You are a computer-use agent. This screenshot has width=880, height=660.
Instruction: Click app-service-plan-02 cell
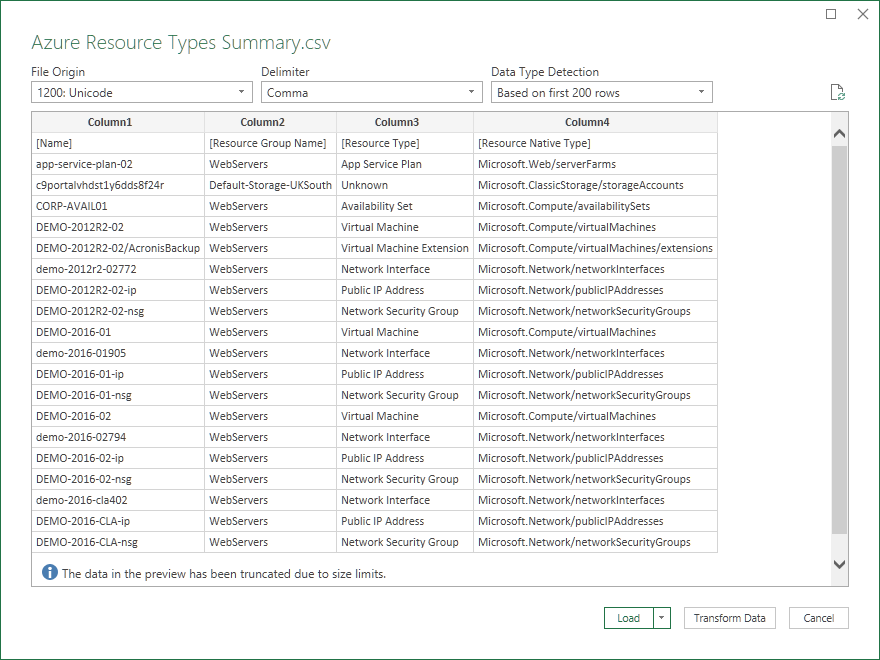point(118,164)
